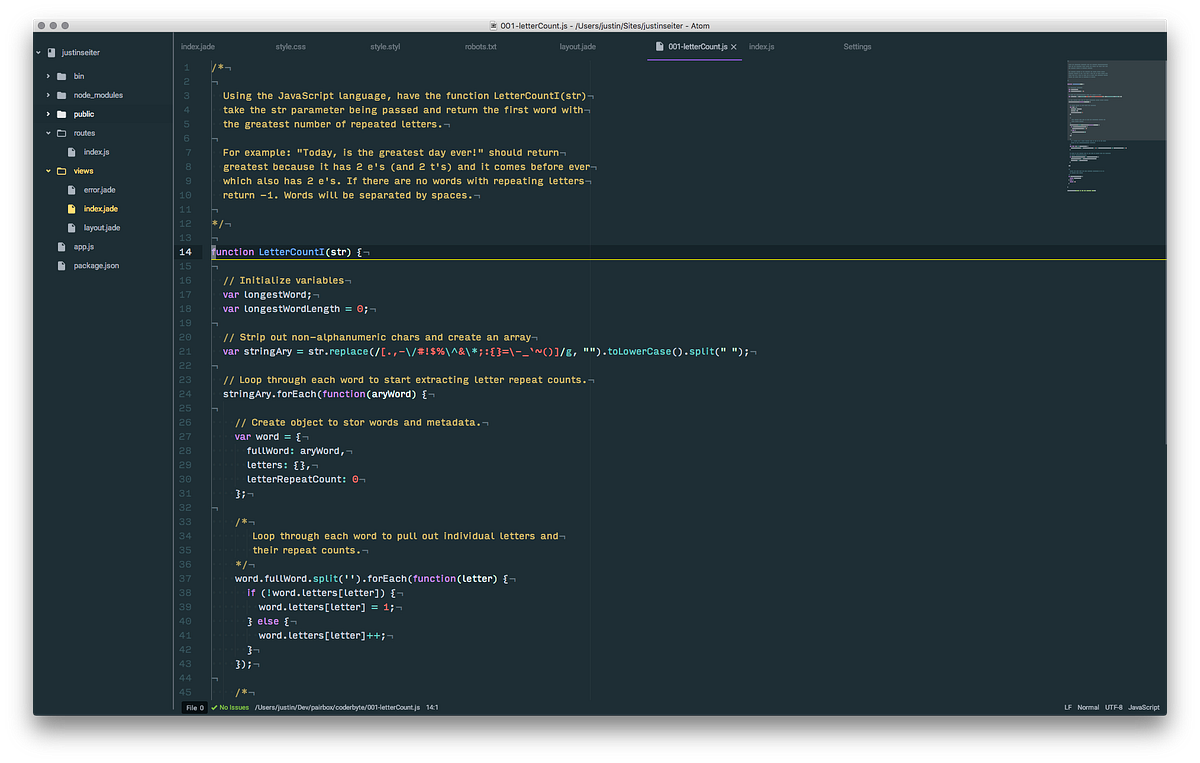
Task: Click the justinseiter repository icon
Action: (x=51, y=51)
